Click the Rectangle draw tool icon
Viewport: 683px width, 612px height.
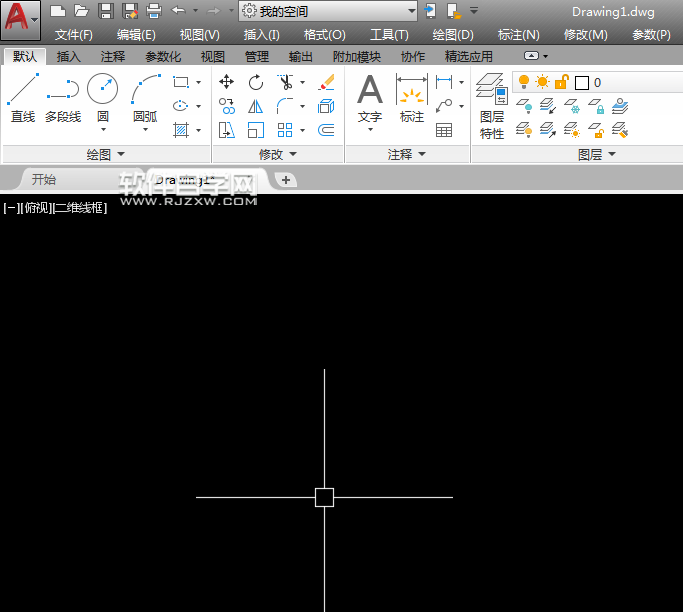coord(181,82)
